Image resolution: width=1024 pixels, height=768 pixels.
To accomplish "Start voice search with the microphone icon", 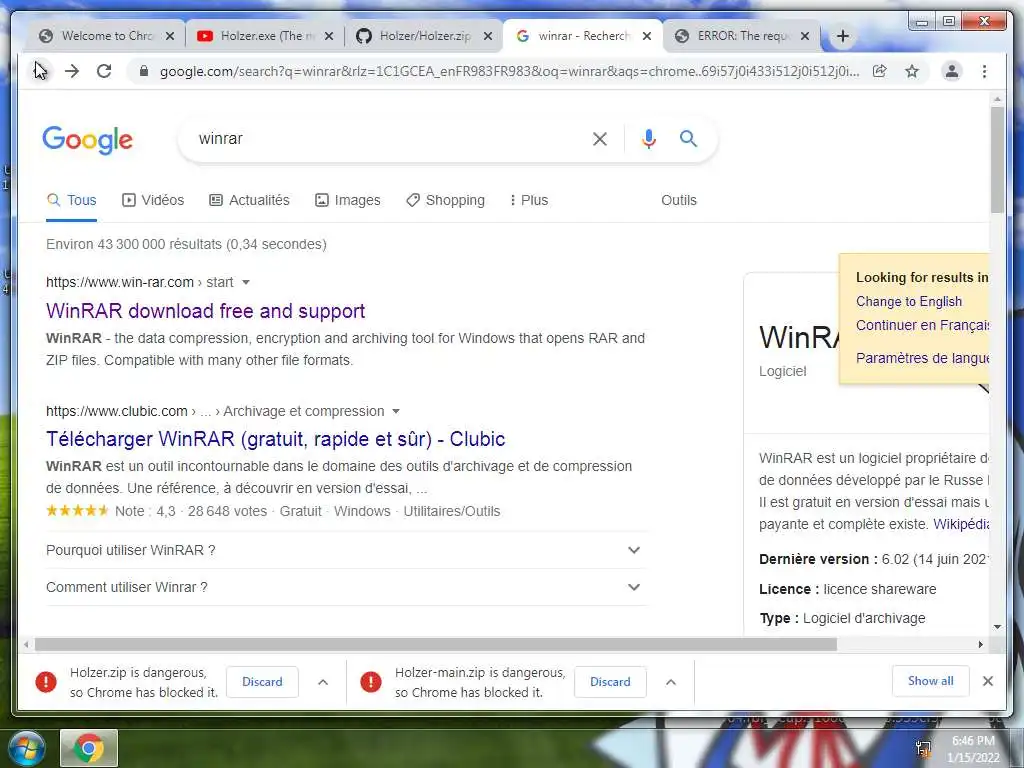I will (648, 138).
